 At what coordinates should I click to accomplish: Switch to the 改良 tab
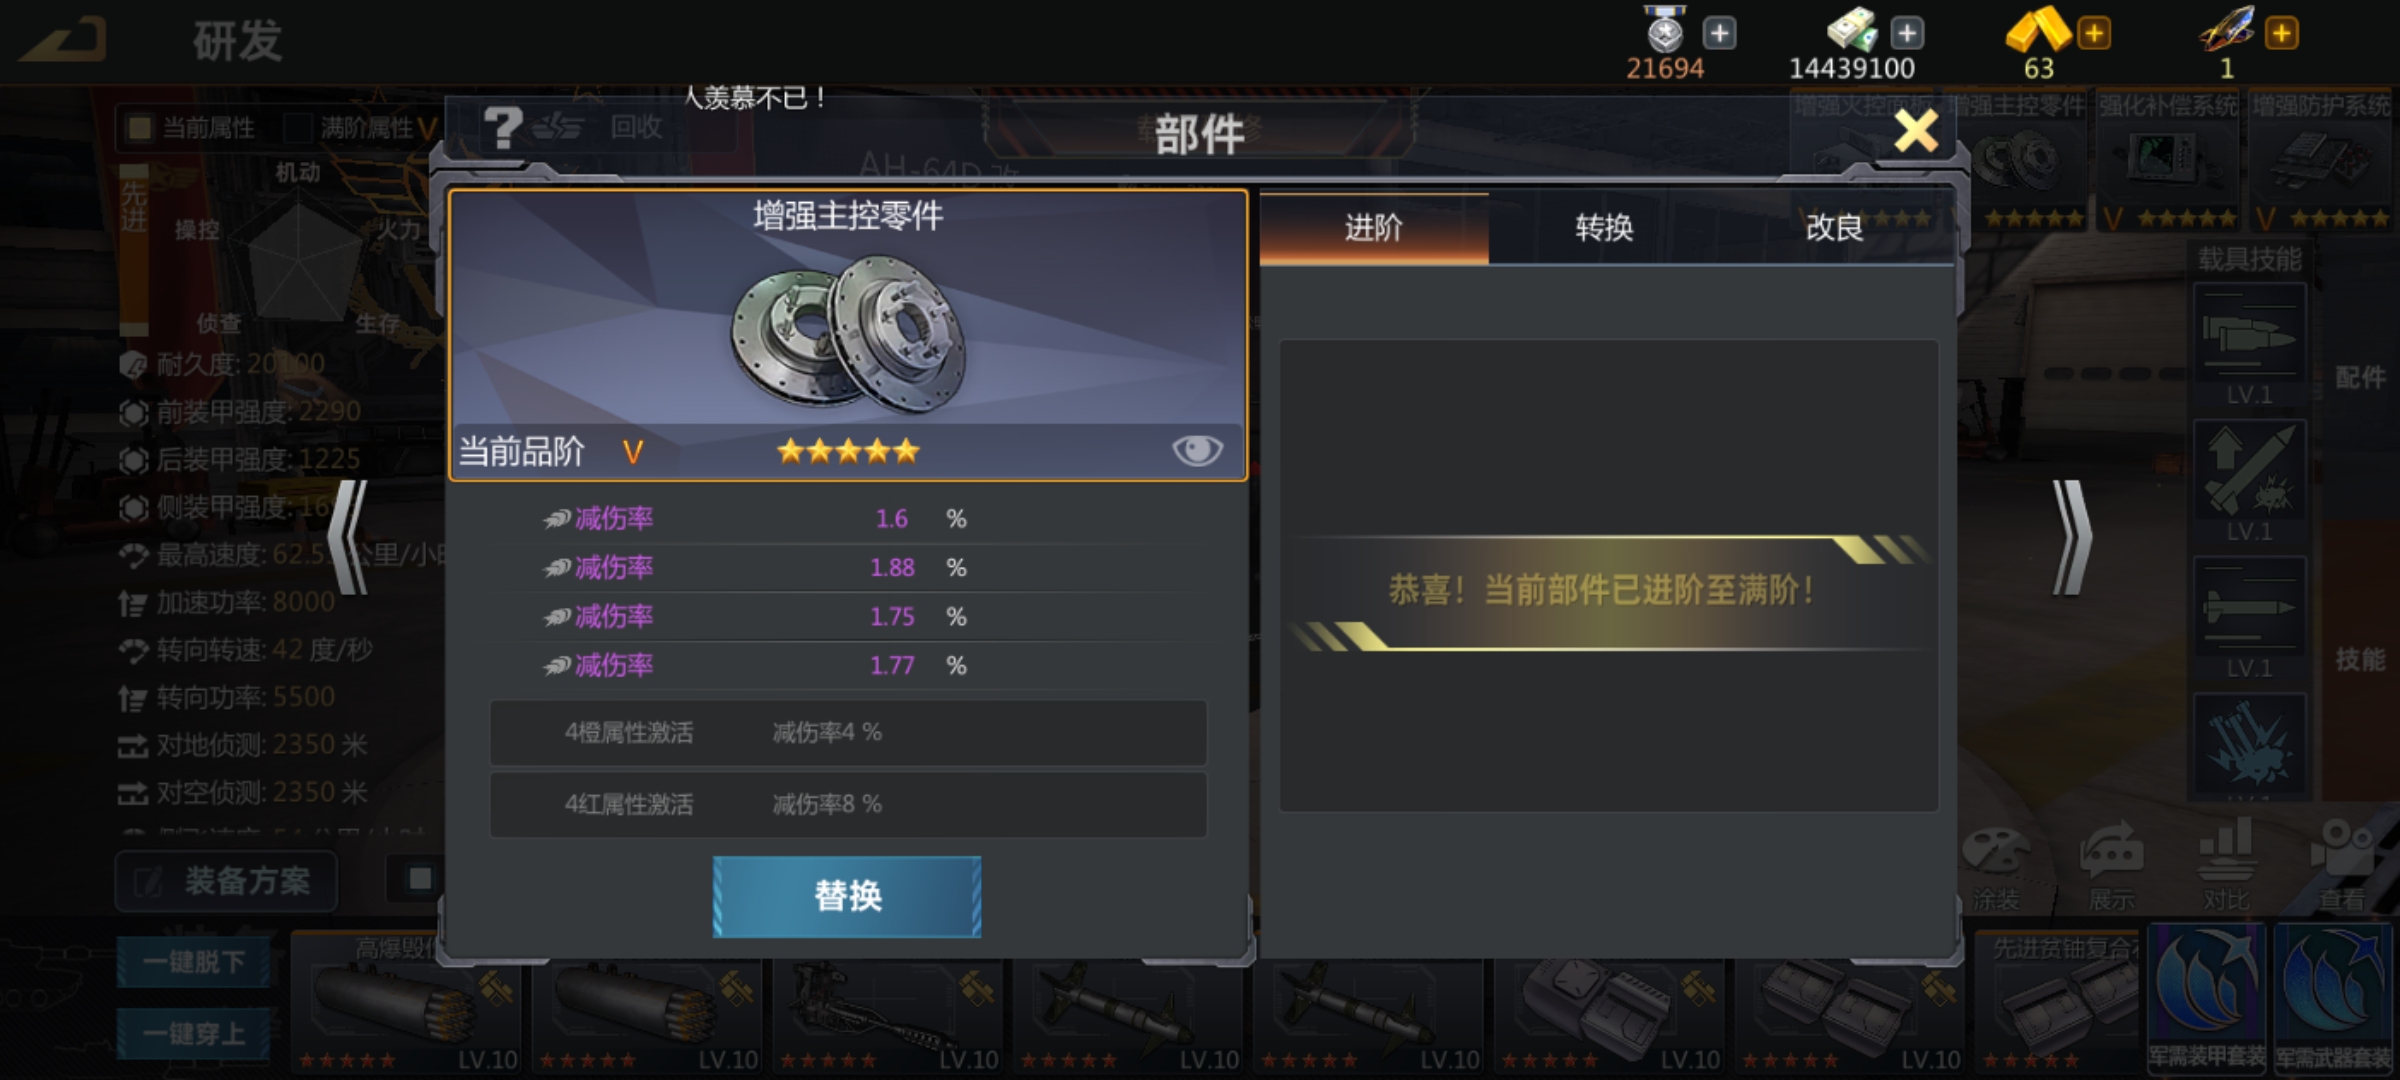(1835, 228)
